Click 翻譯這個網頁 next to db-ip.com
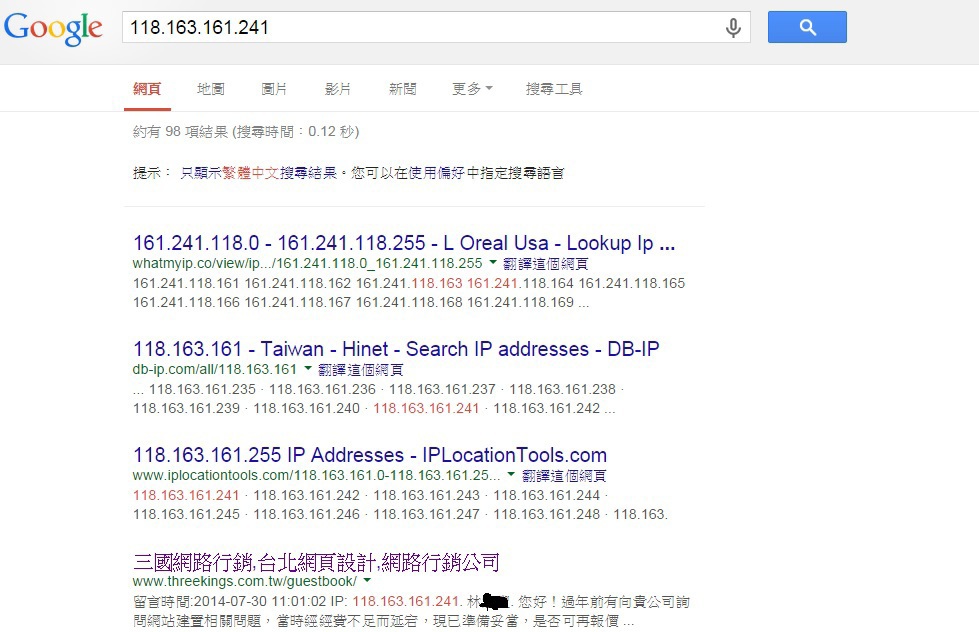This screenshot has width=979, height=632. point(360,370)
